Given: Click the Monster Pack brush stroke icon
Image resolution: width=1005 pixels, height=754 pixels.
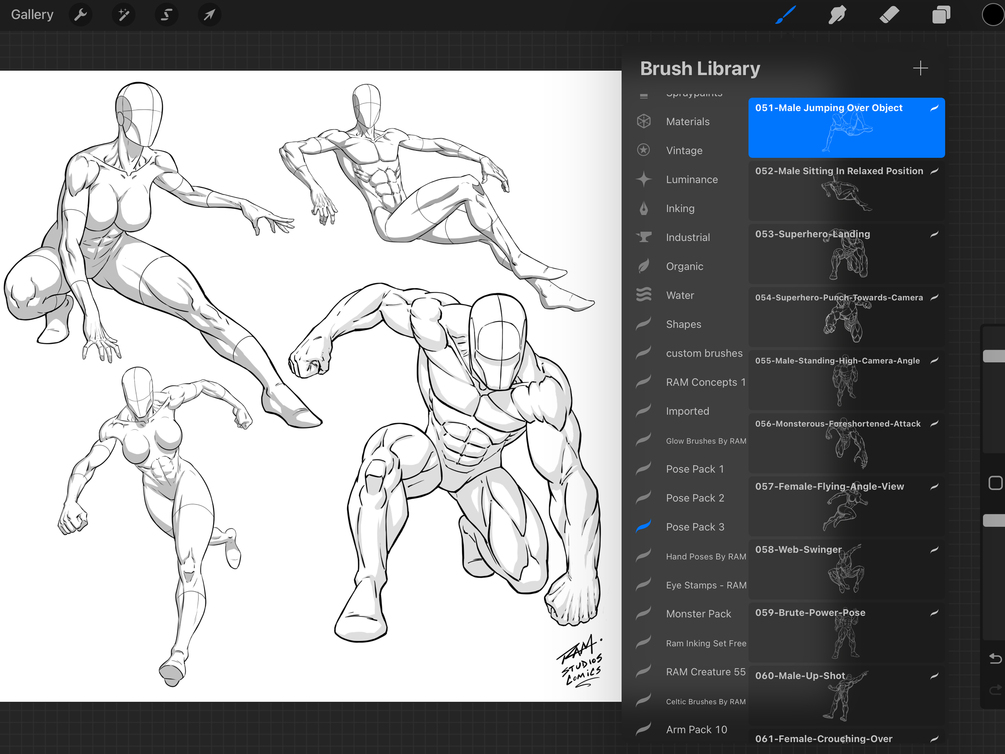Looking at the screenshot, I should tap(644, 614).
